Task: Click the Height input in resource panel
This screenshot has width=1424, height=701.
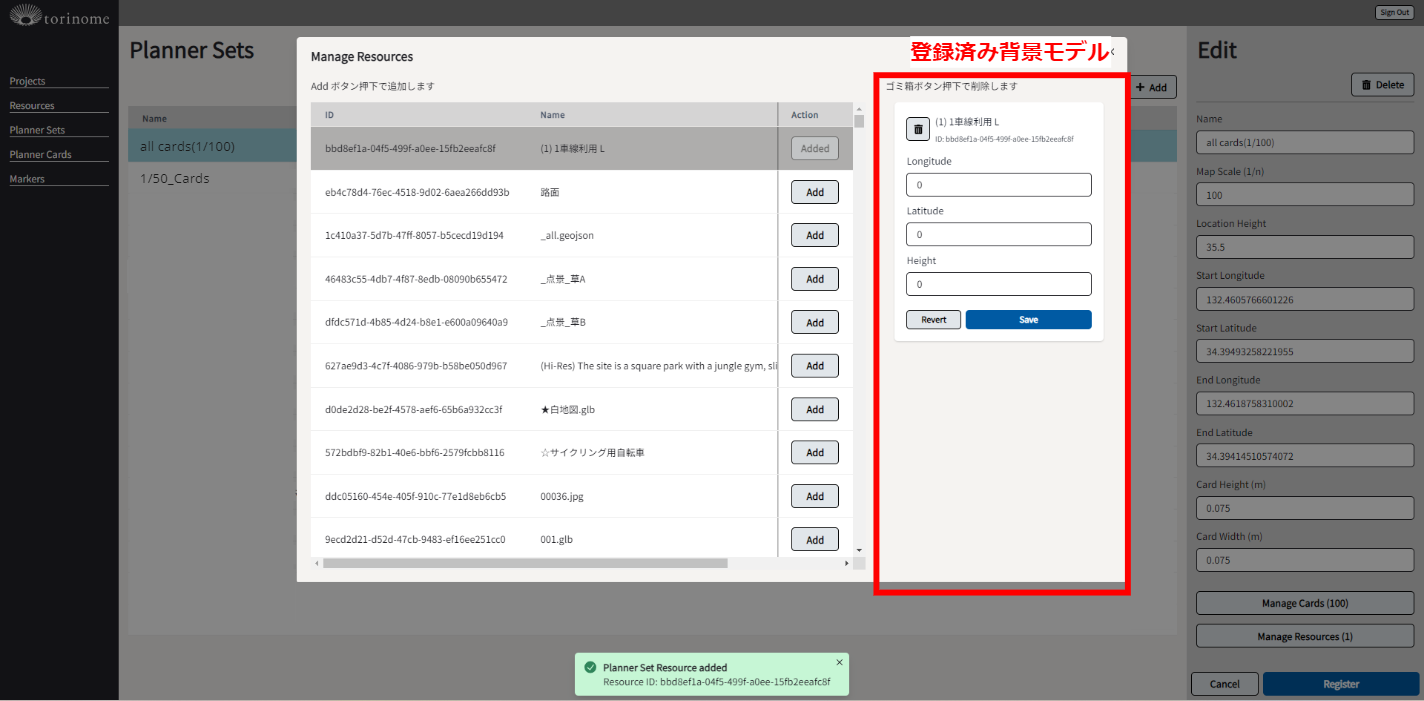Action: coord(998,284)
